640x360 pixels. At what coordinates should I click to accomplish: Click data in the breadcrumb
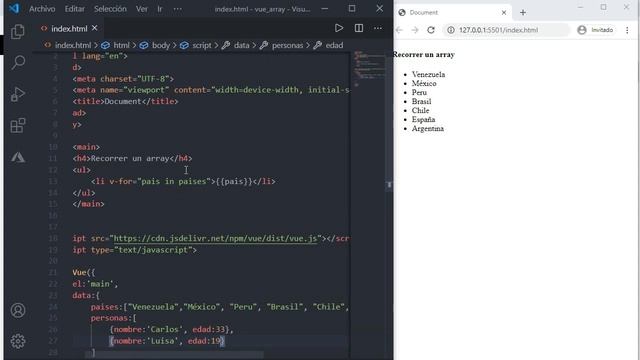pos(242,45)
